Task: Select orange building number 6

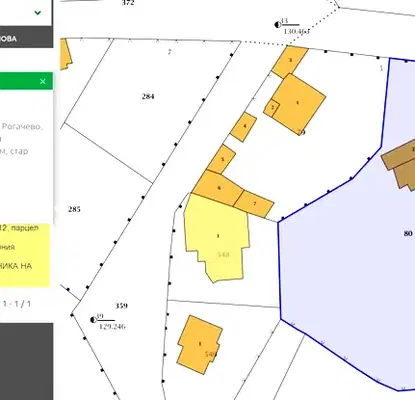Action: point(218,188)
